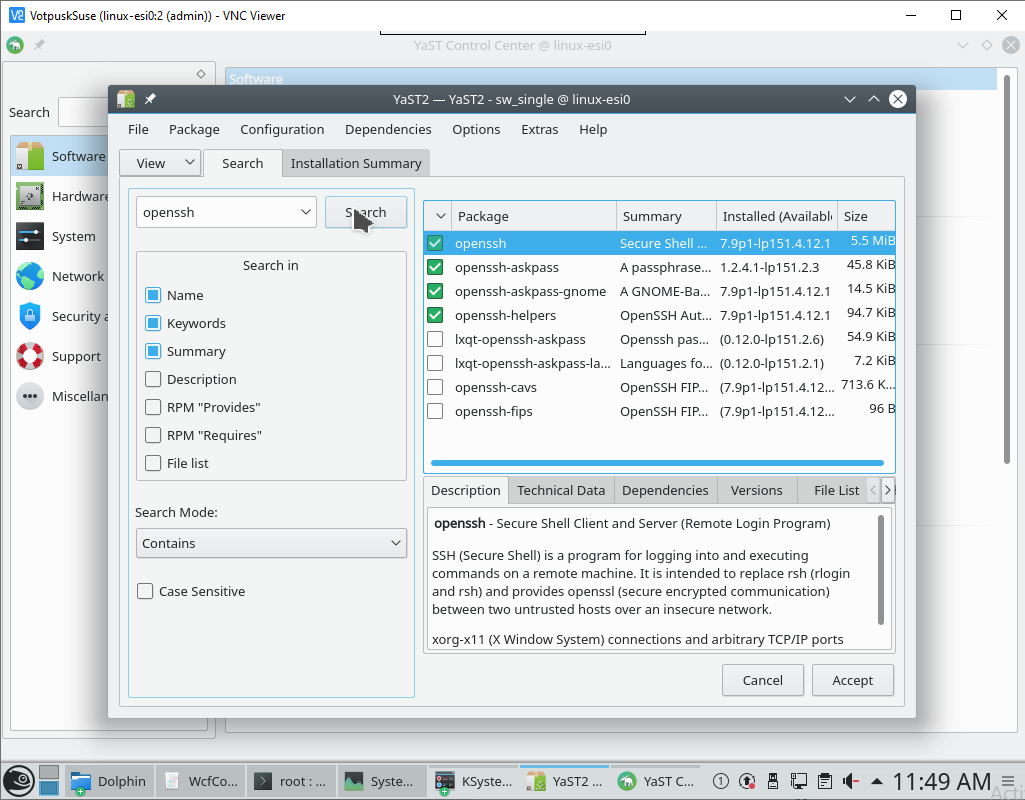Open the Search Mode Contains dropdown
The width and height of the screenshot is (1025, 800).
271,543
